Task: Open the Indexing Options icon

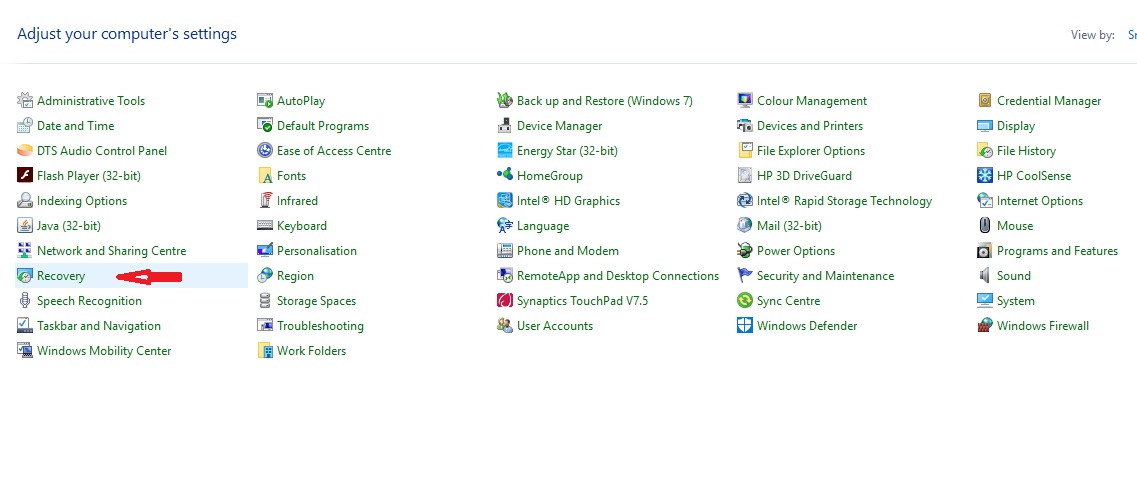Action: coord(25,201)
